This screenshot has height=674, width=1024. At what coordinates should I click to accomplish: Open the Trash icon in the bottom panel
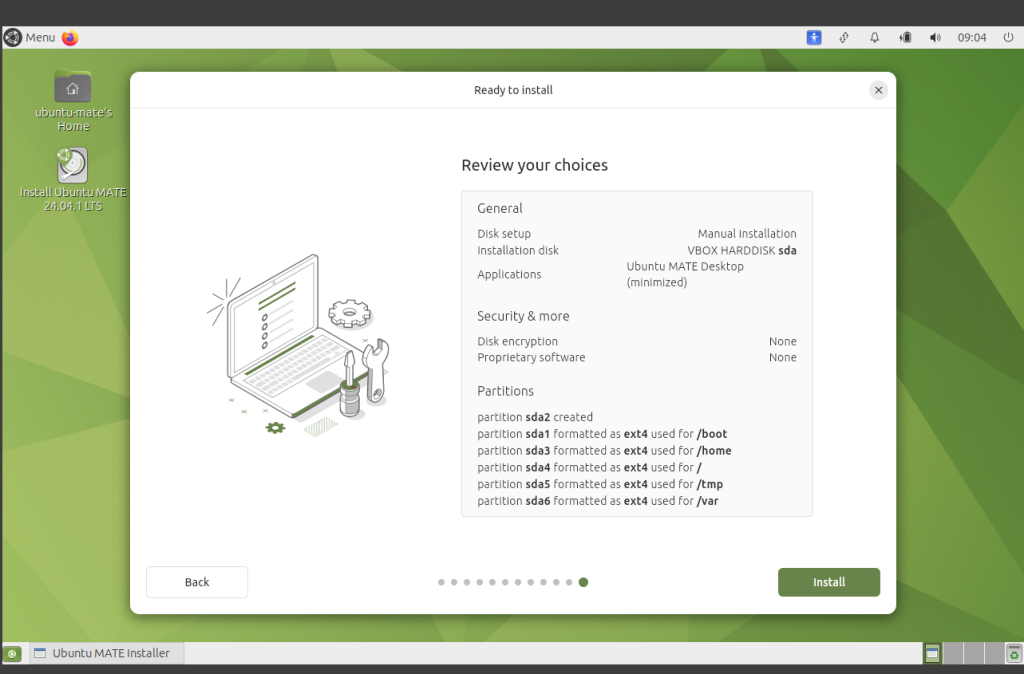coord(1012,654)
